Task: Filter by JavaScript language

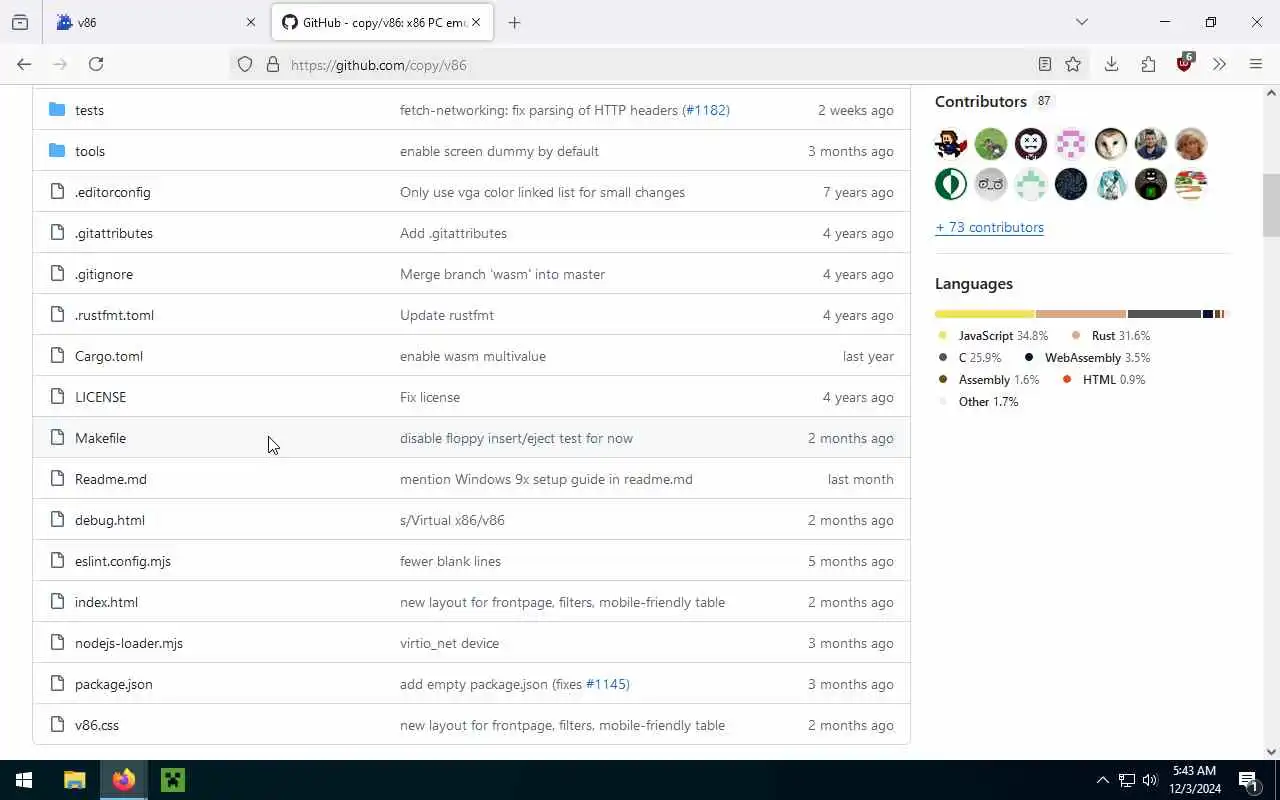Action: 1003,336
